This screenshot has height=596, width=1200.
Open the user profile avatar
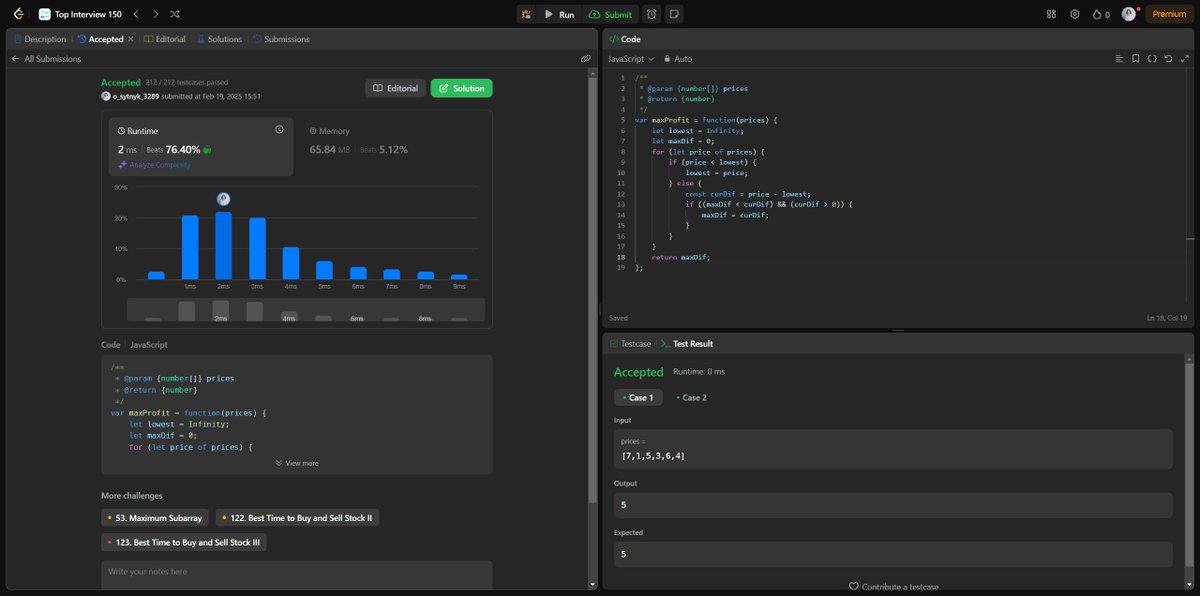(1129, 14)
